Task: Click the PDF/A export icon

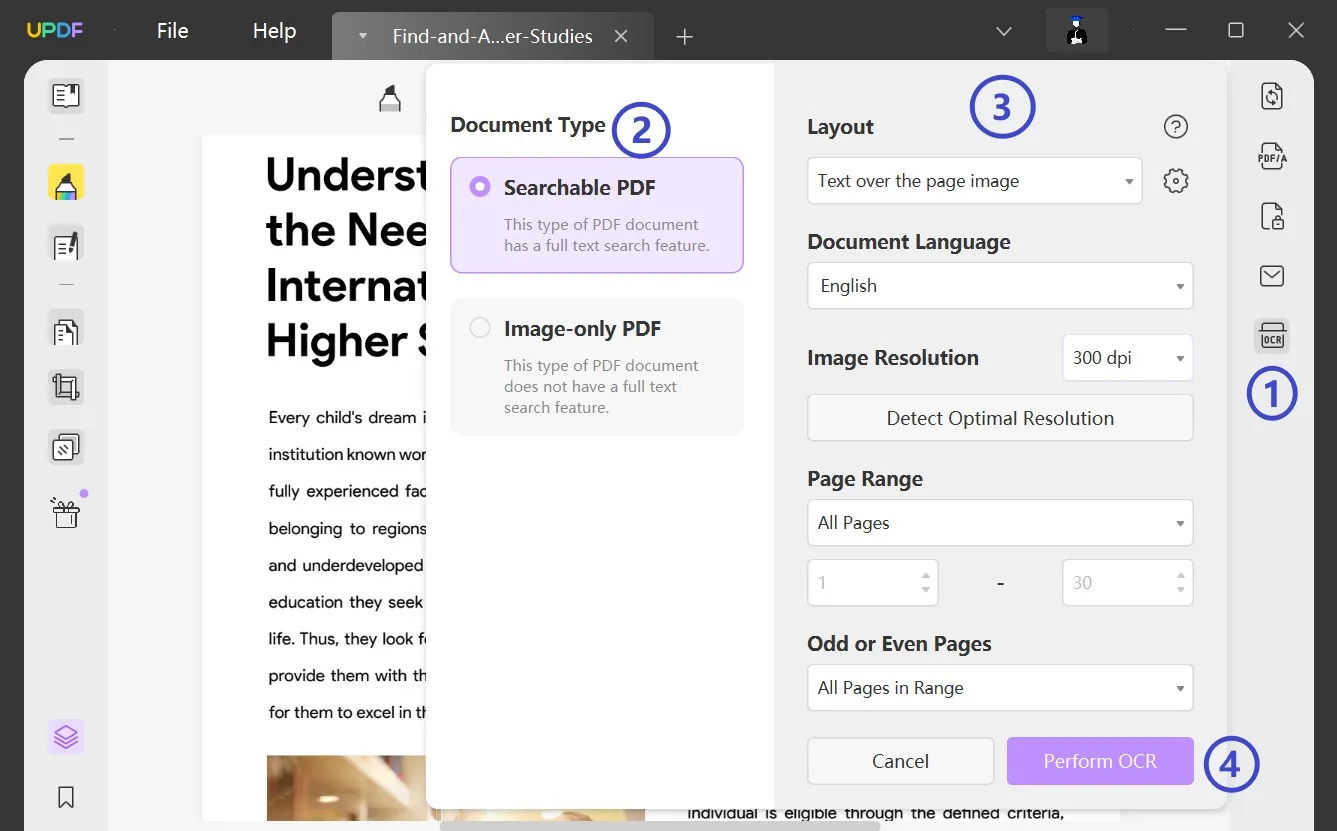Action: click(x=1272, y=156)
